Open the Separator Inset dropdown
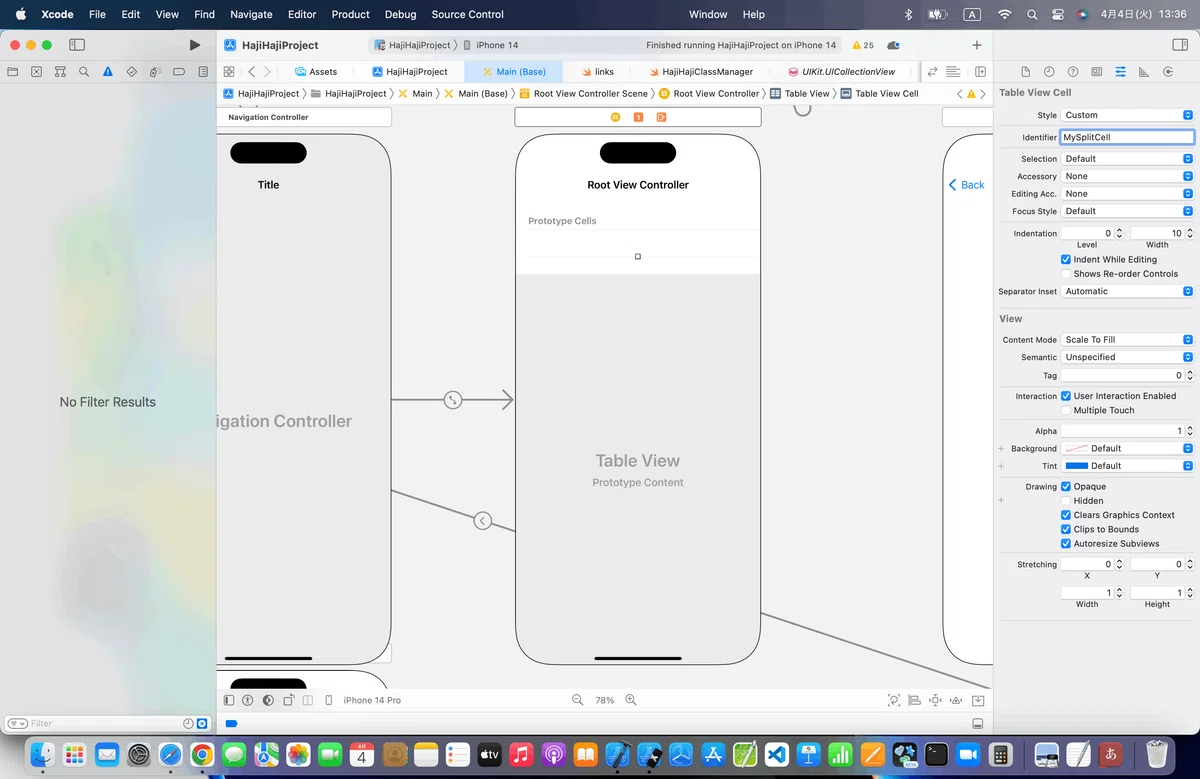1200x779 pixels. click(x=1127, y=291)
